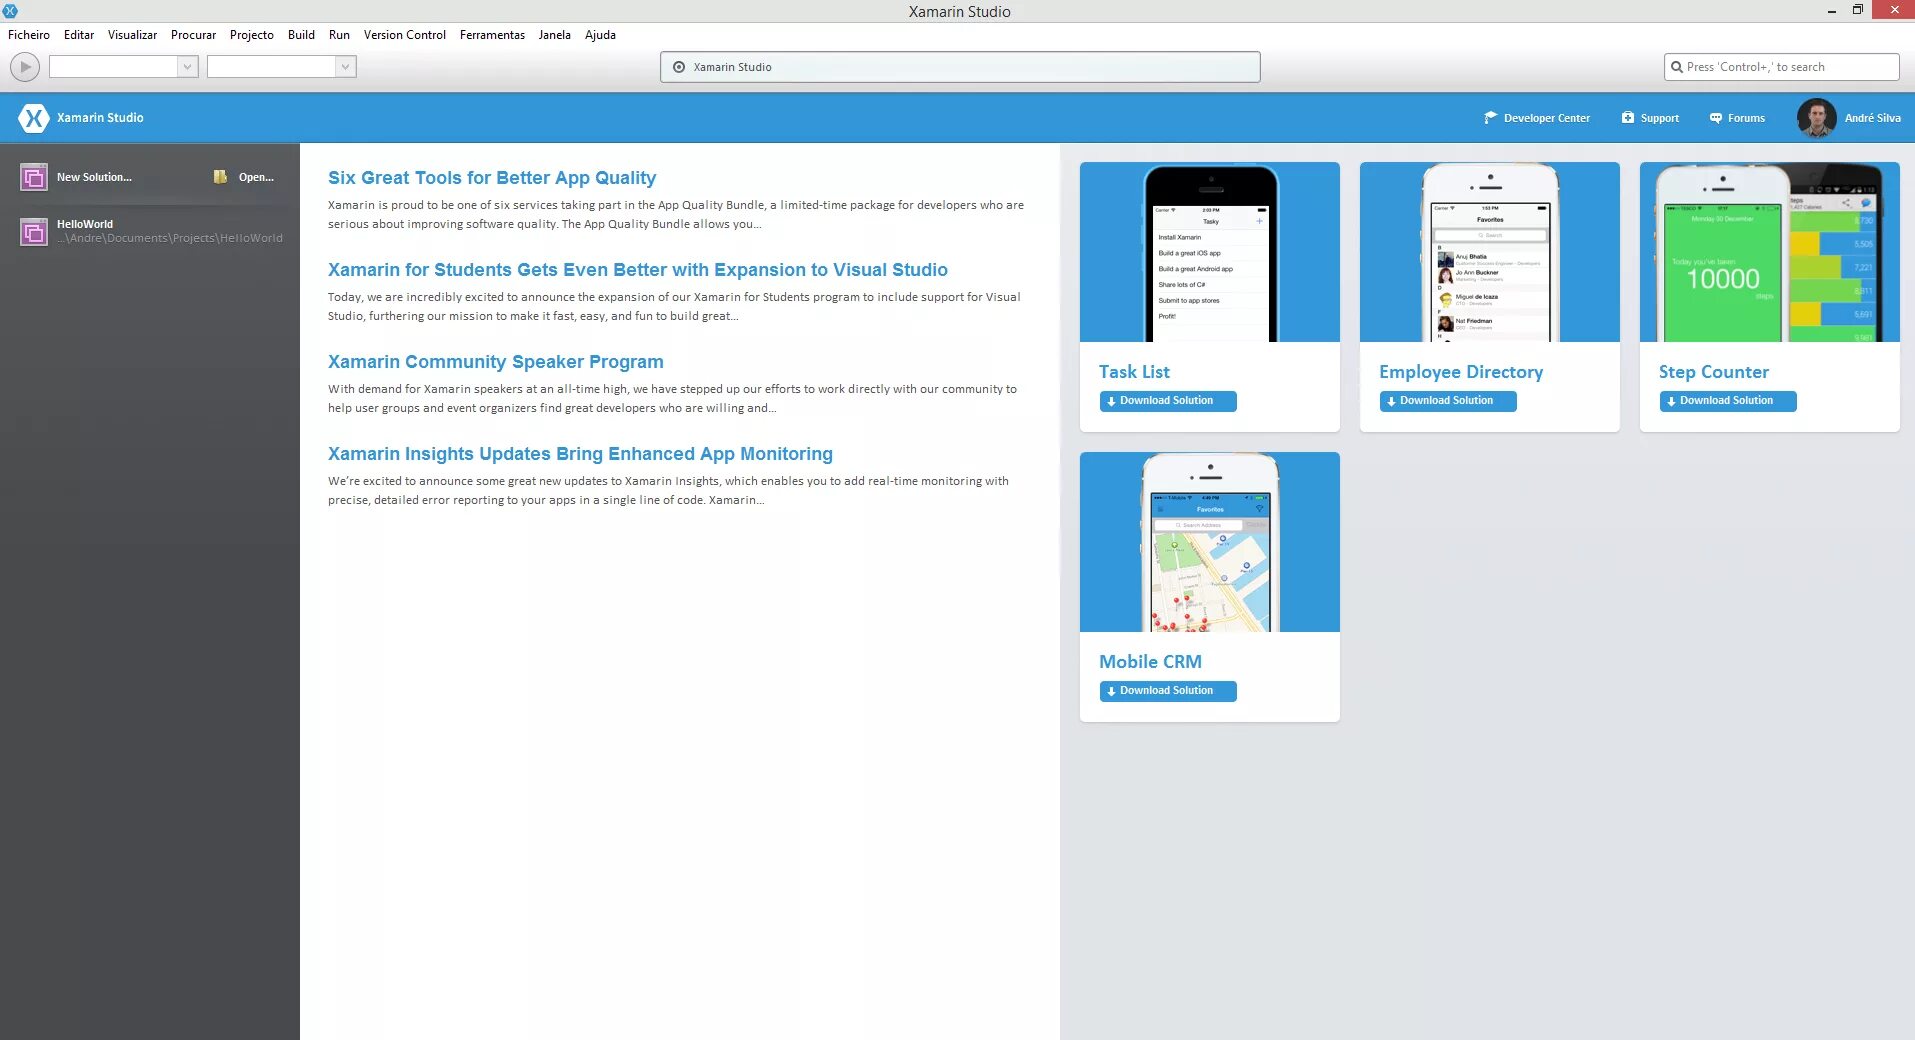Click the App Quality Bundle article summary
This screenshot has height=1040, width=1915.
(676, 214)
